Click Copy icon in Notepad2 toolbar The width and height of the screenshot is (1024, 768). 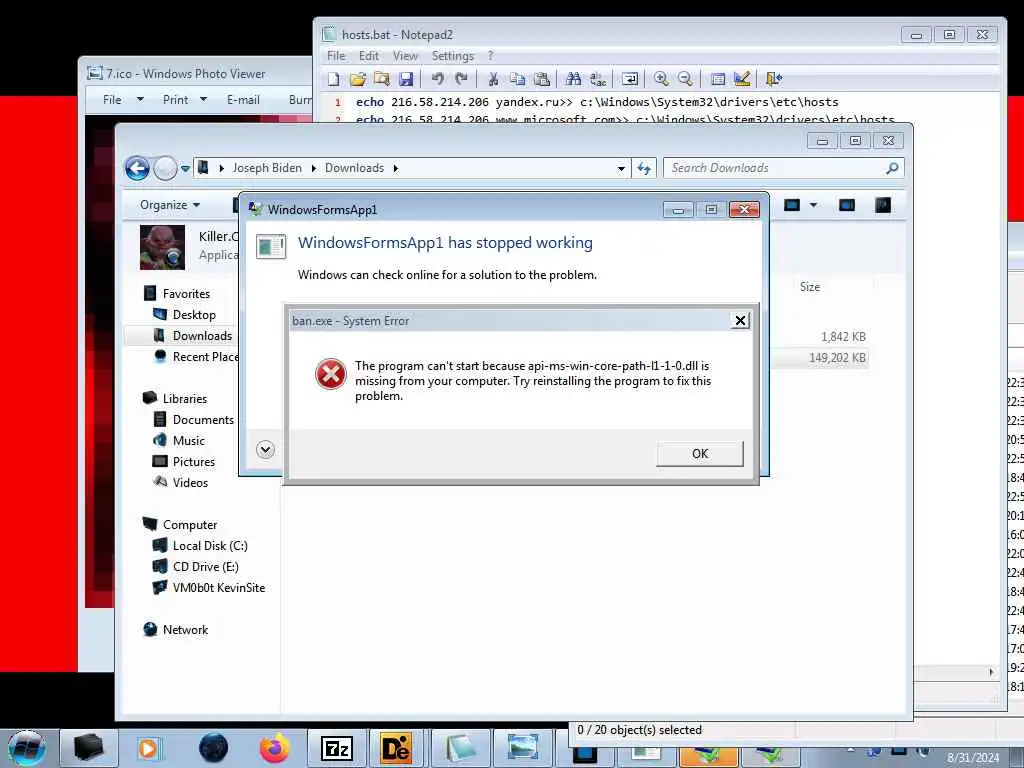tap(517, 79)
